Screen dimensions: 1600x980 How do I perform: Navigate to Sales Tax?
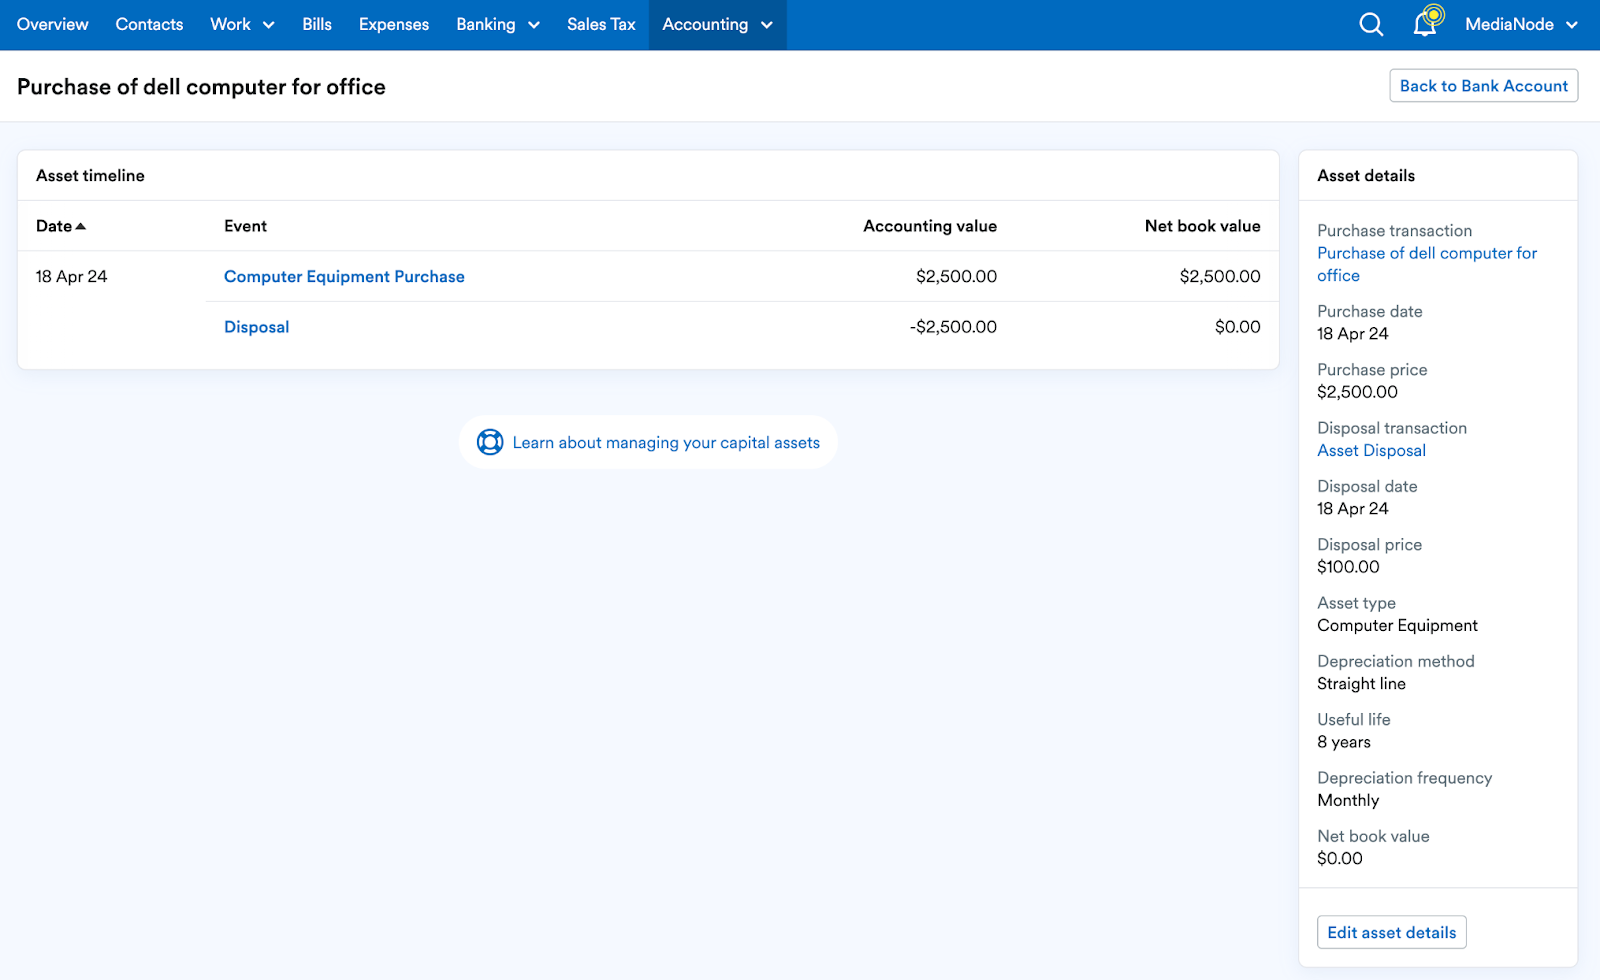[600, 24]
